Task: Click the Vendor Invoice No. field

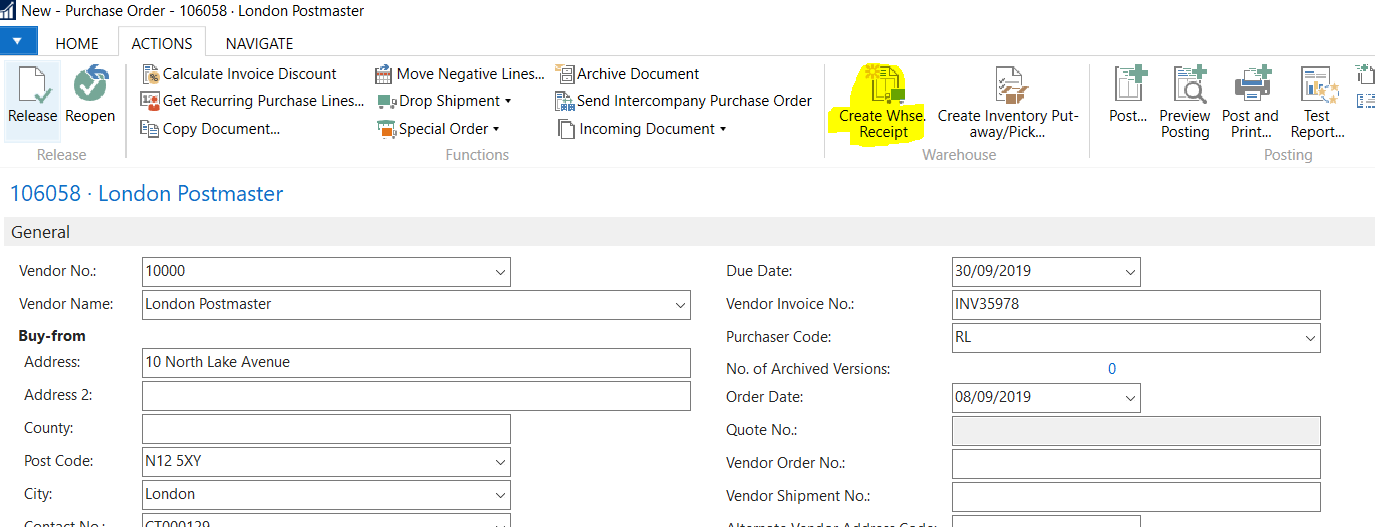Action: (x=1135, y=304)
